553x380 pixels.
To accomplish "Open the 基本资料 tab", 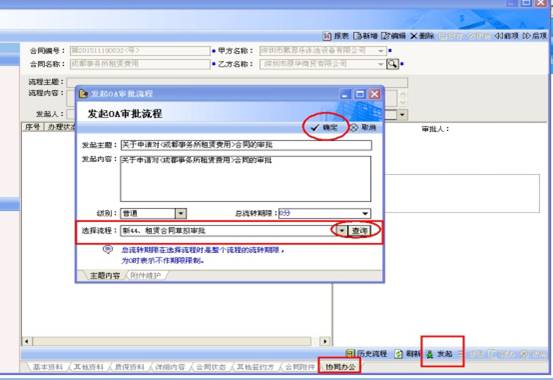I will 48,367.
